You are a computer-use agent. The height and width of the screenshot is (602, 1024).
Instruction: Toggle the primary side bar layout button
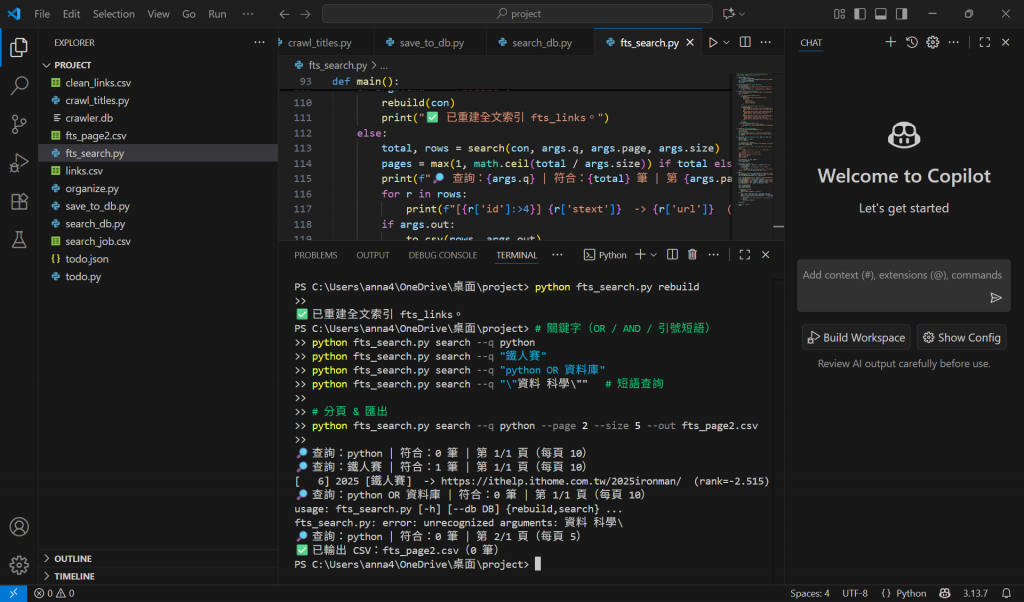pos(858,14)
